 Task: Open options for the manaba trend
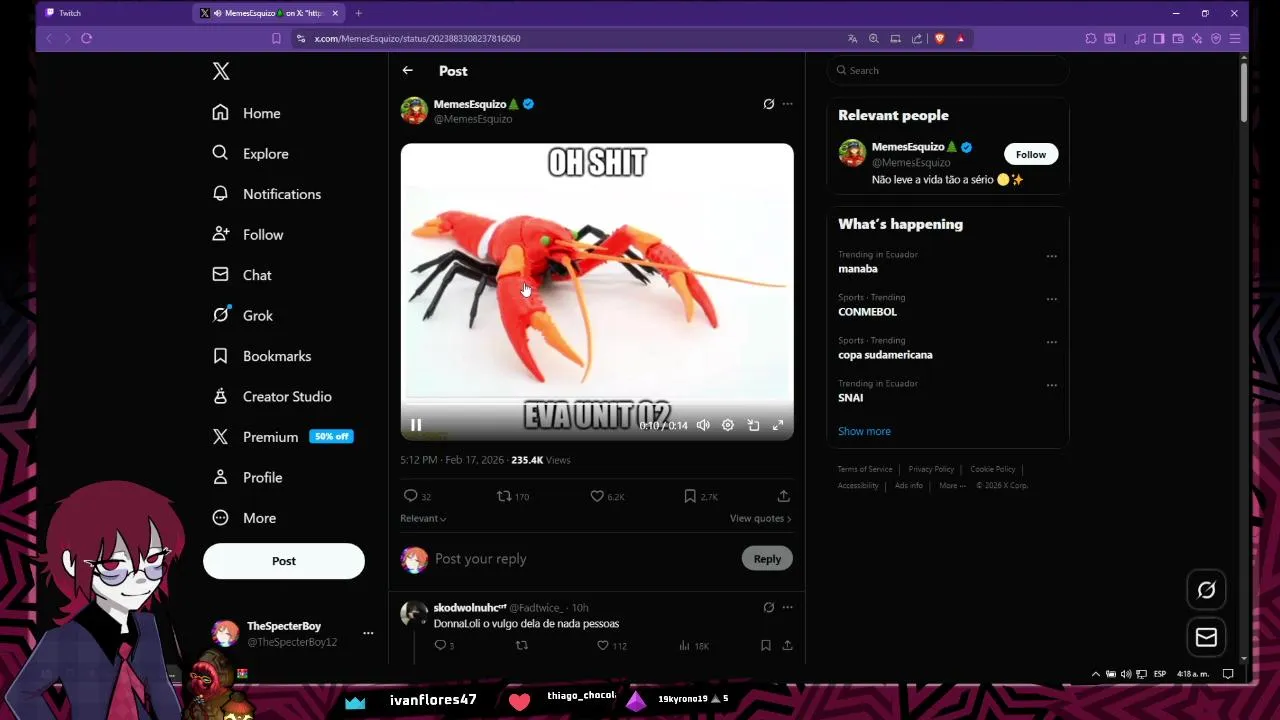1051,256
